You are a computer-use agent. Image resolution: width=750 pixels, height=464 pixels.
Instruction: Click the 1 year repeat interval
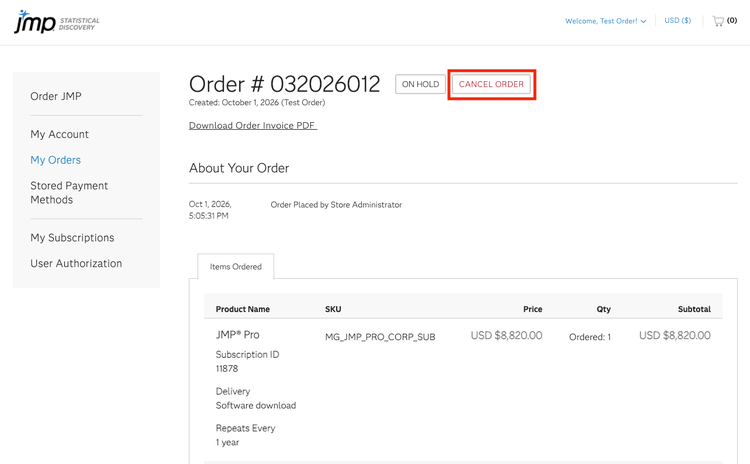[x=227, y=442]
